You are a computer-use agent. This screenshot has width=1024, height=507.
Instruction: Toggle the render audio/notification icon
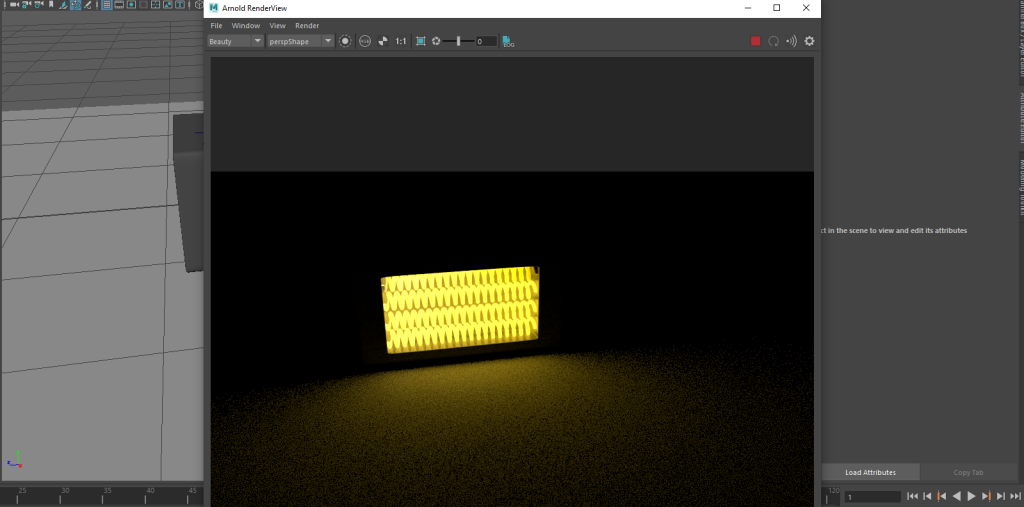[791, 41]
